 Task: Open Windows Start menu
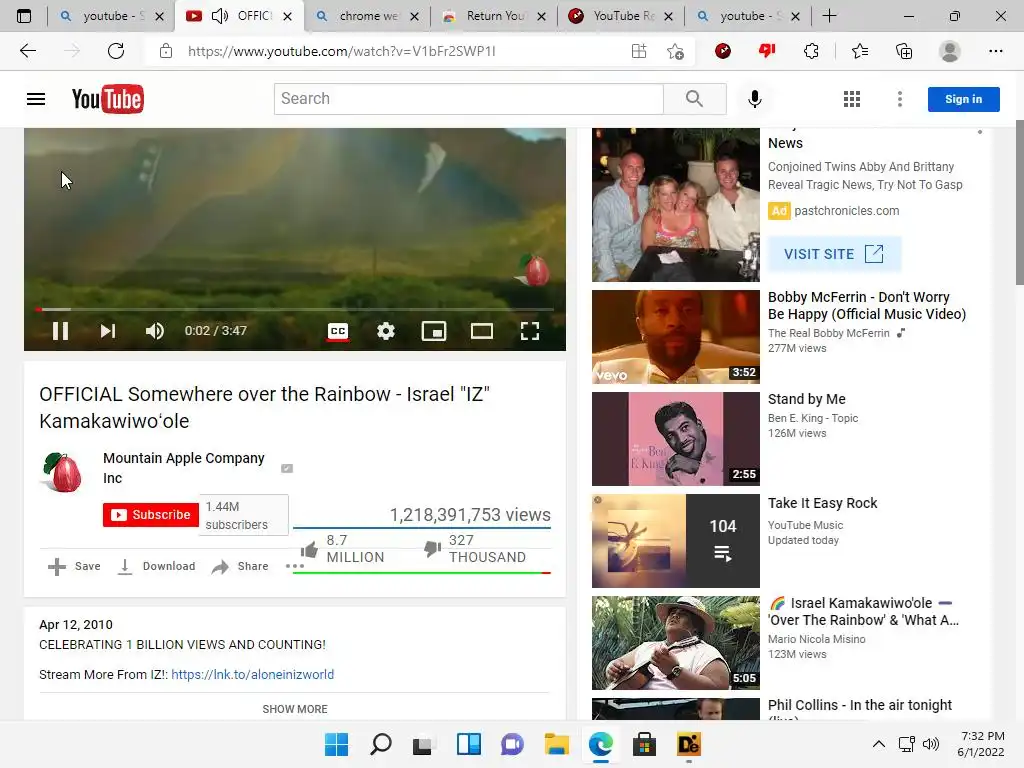point(336,744)
